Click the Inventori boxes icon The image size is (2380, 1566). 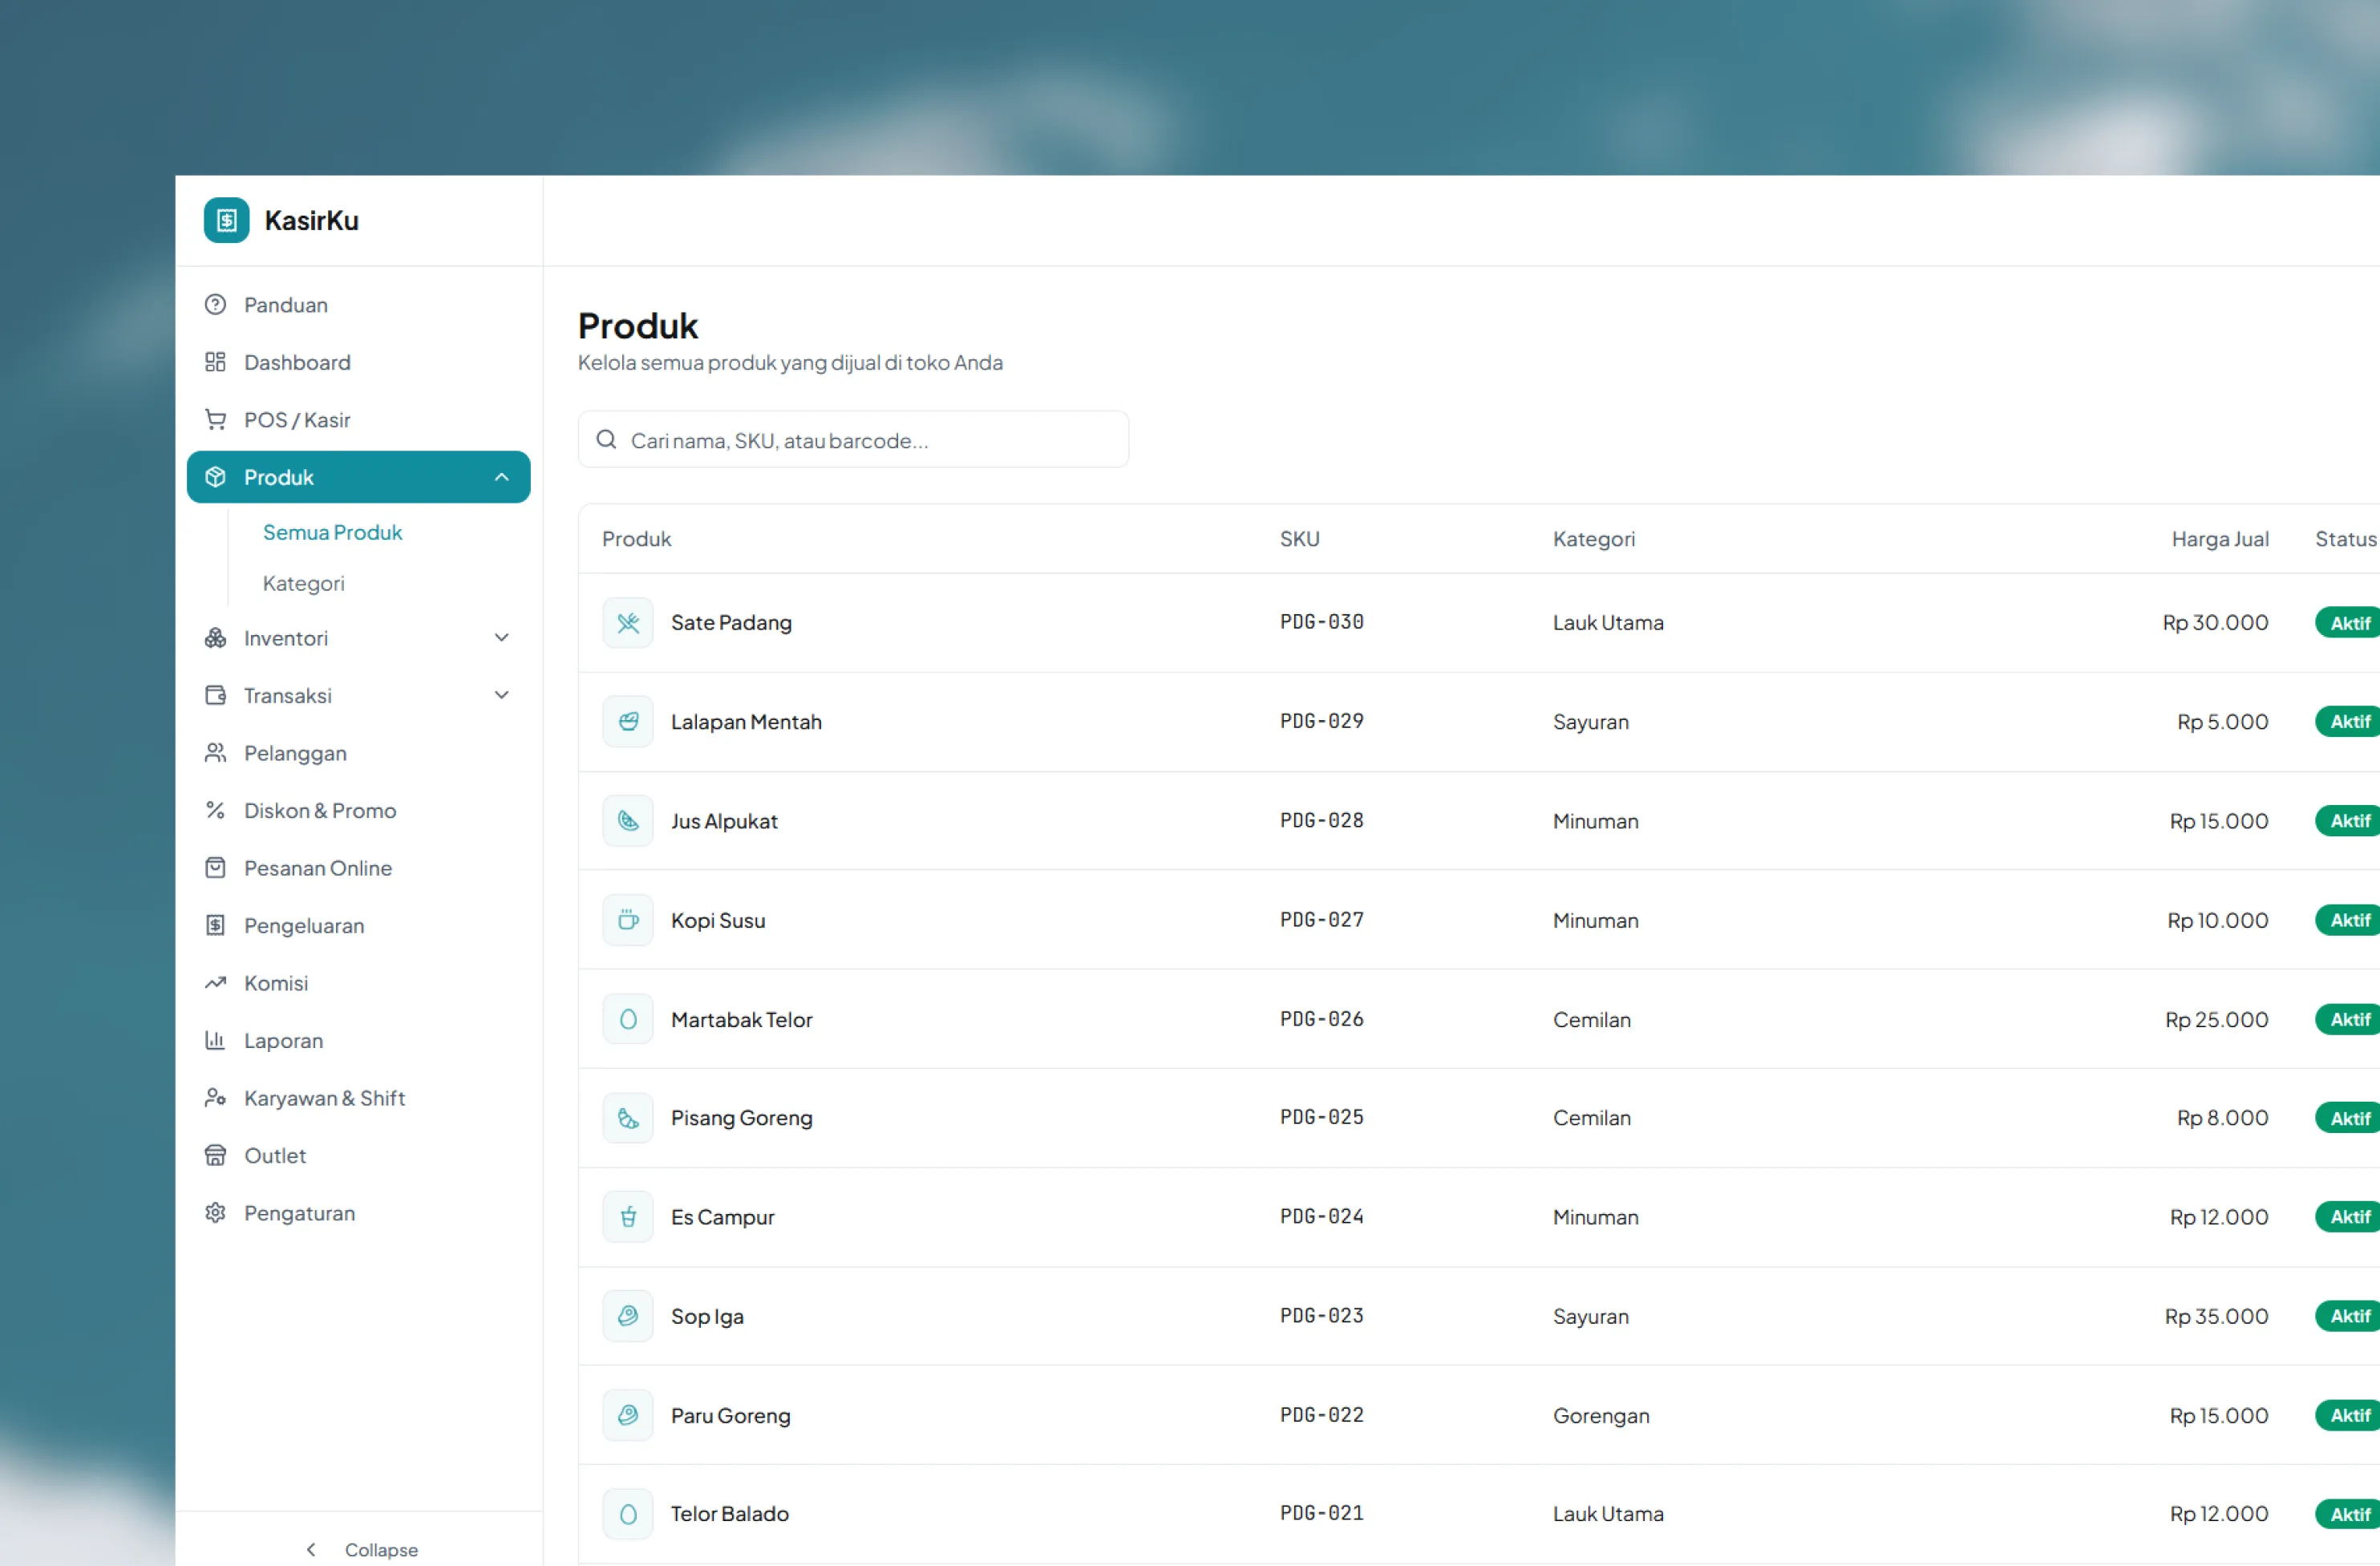pos(215,638)
